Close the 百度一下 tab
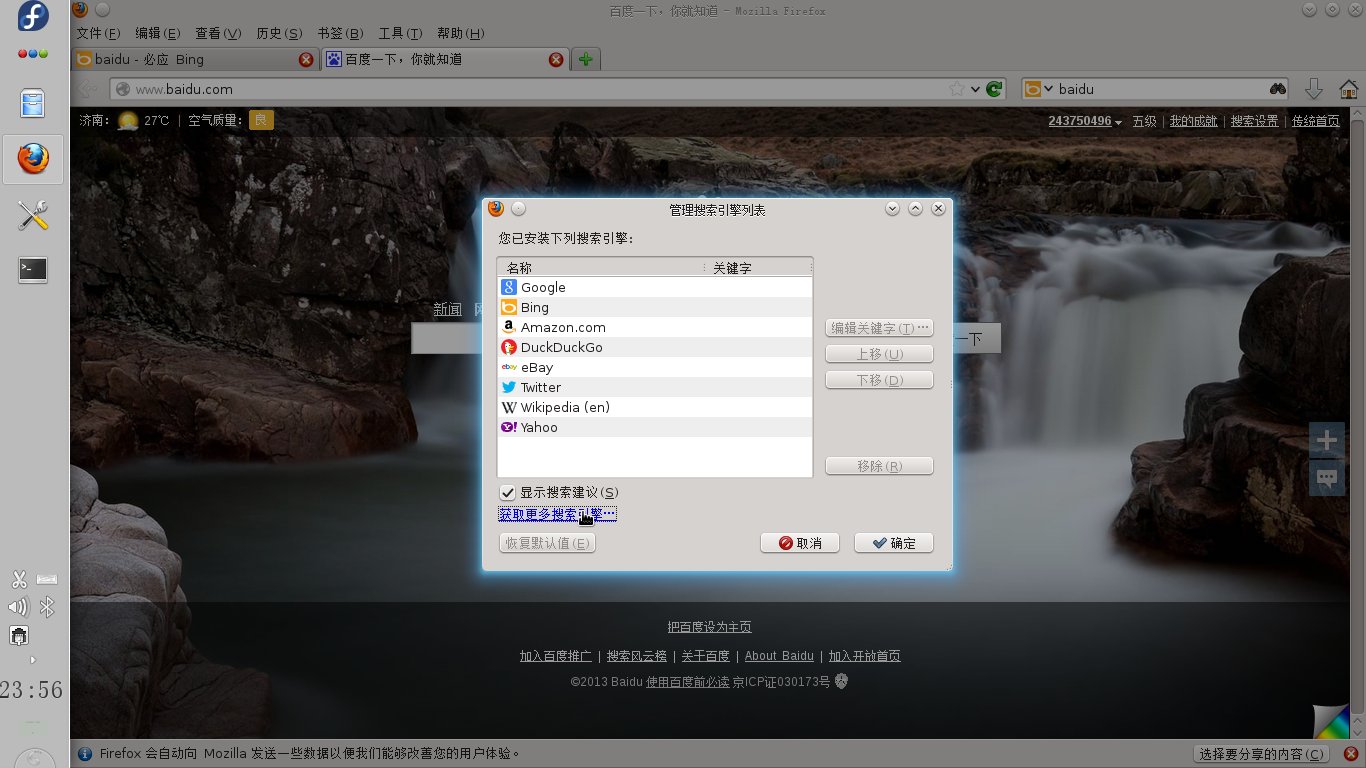 click(x=556, y=60)
